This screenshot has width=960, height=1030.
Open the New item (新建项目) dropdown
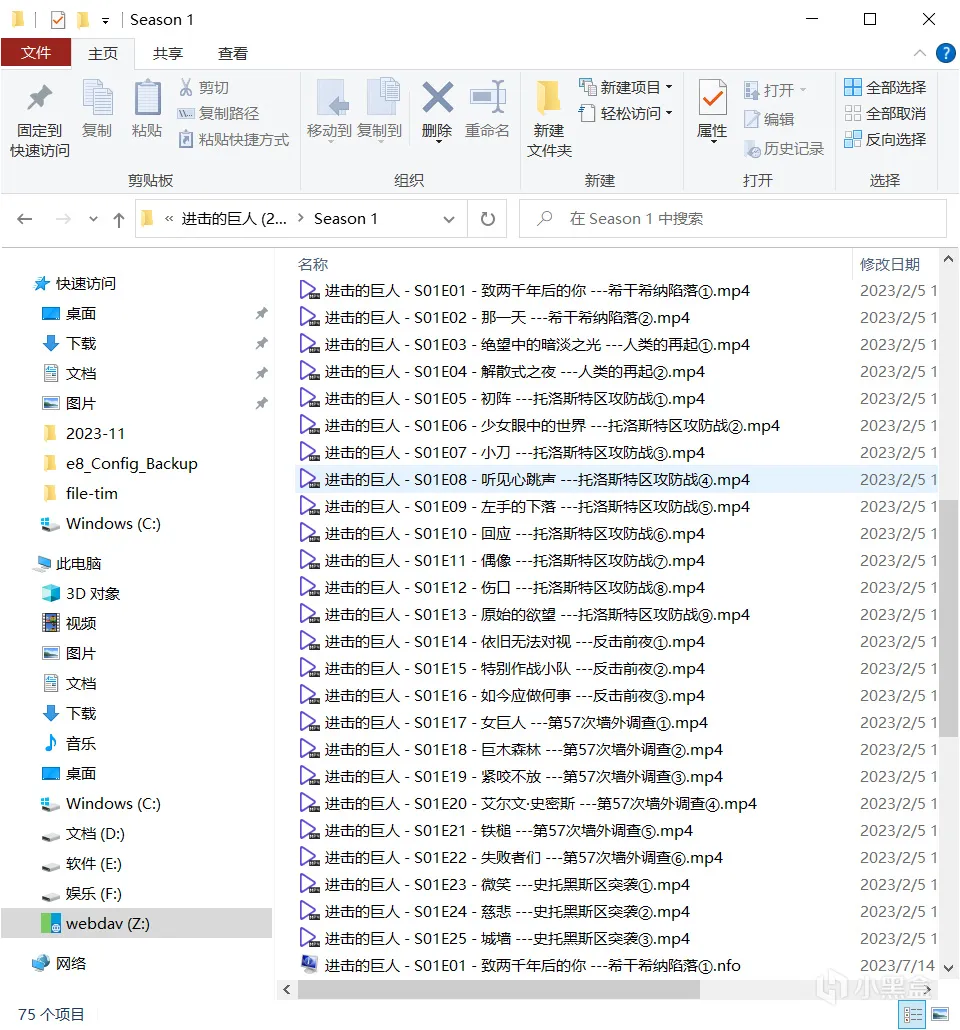(626, 87)
